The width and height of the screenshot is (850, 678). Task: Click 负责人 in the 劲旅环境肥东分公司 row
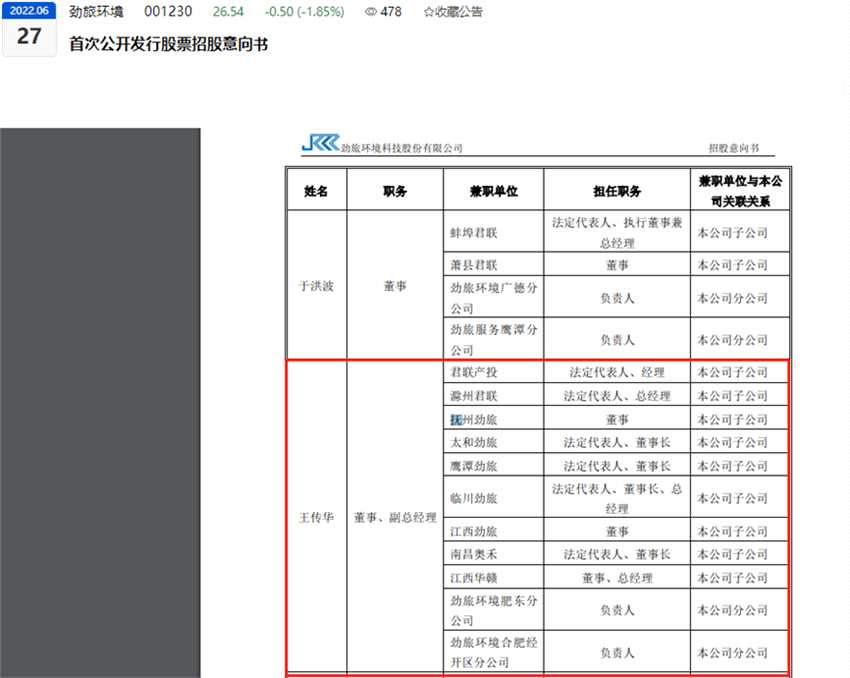click(x=617, y=610)
